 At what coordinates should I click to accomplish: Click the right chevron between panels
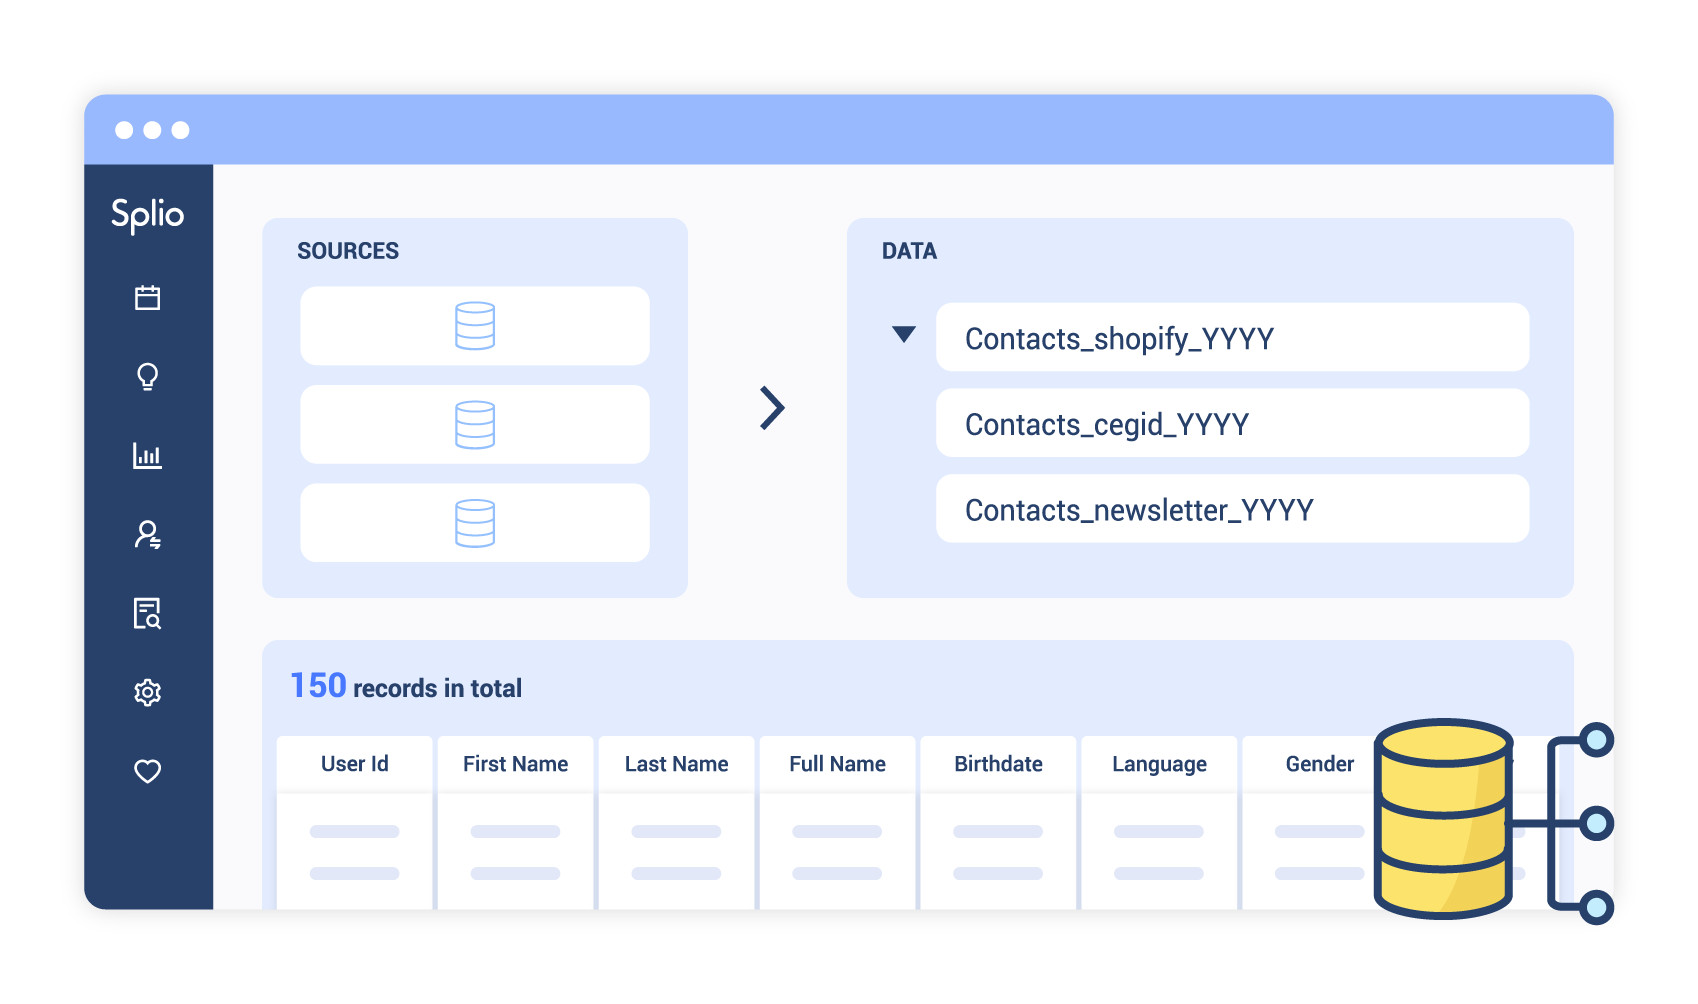(772, 408)
